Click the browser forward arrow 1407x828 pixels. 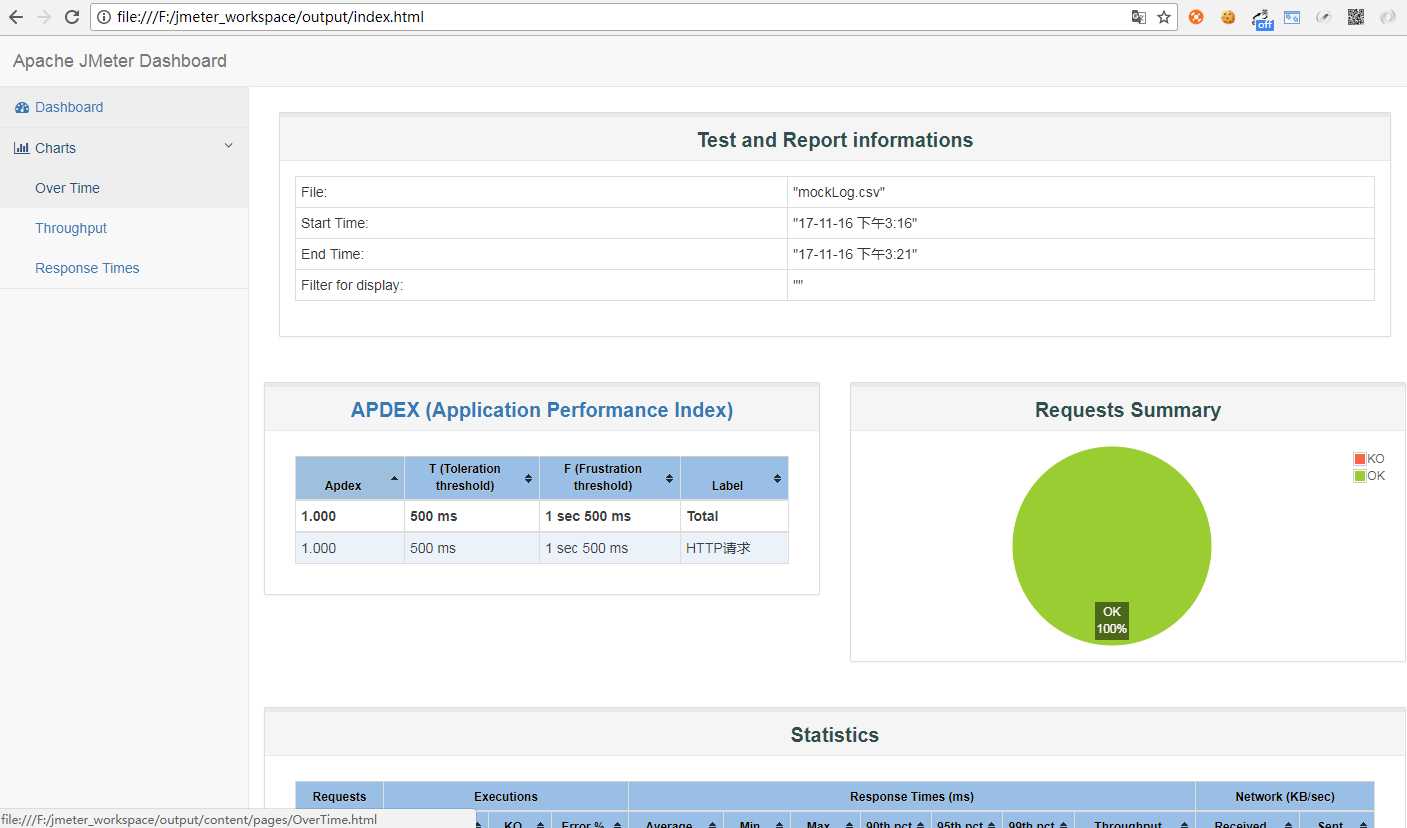[44, 17]
